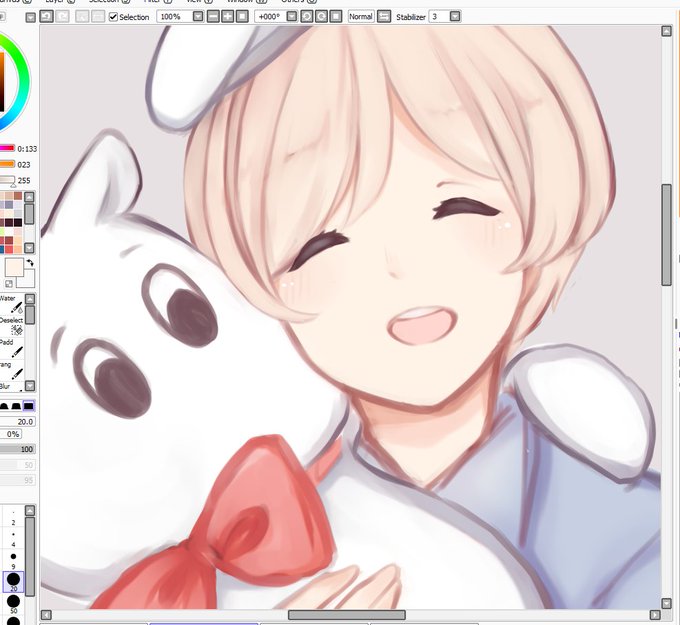Click the canvas vertical scrollbar thumb
The width and height of the screenshot is (680, 625).
pyautogui.click(x=667, y=235)
